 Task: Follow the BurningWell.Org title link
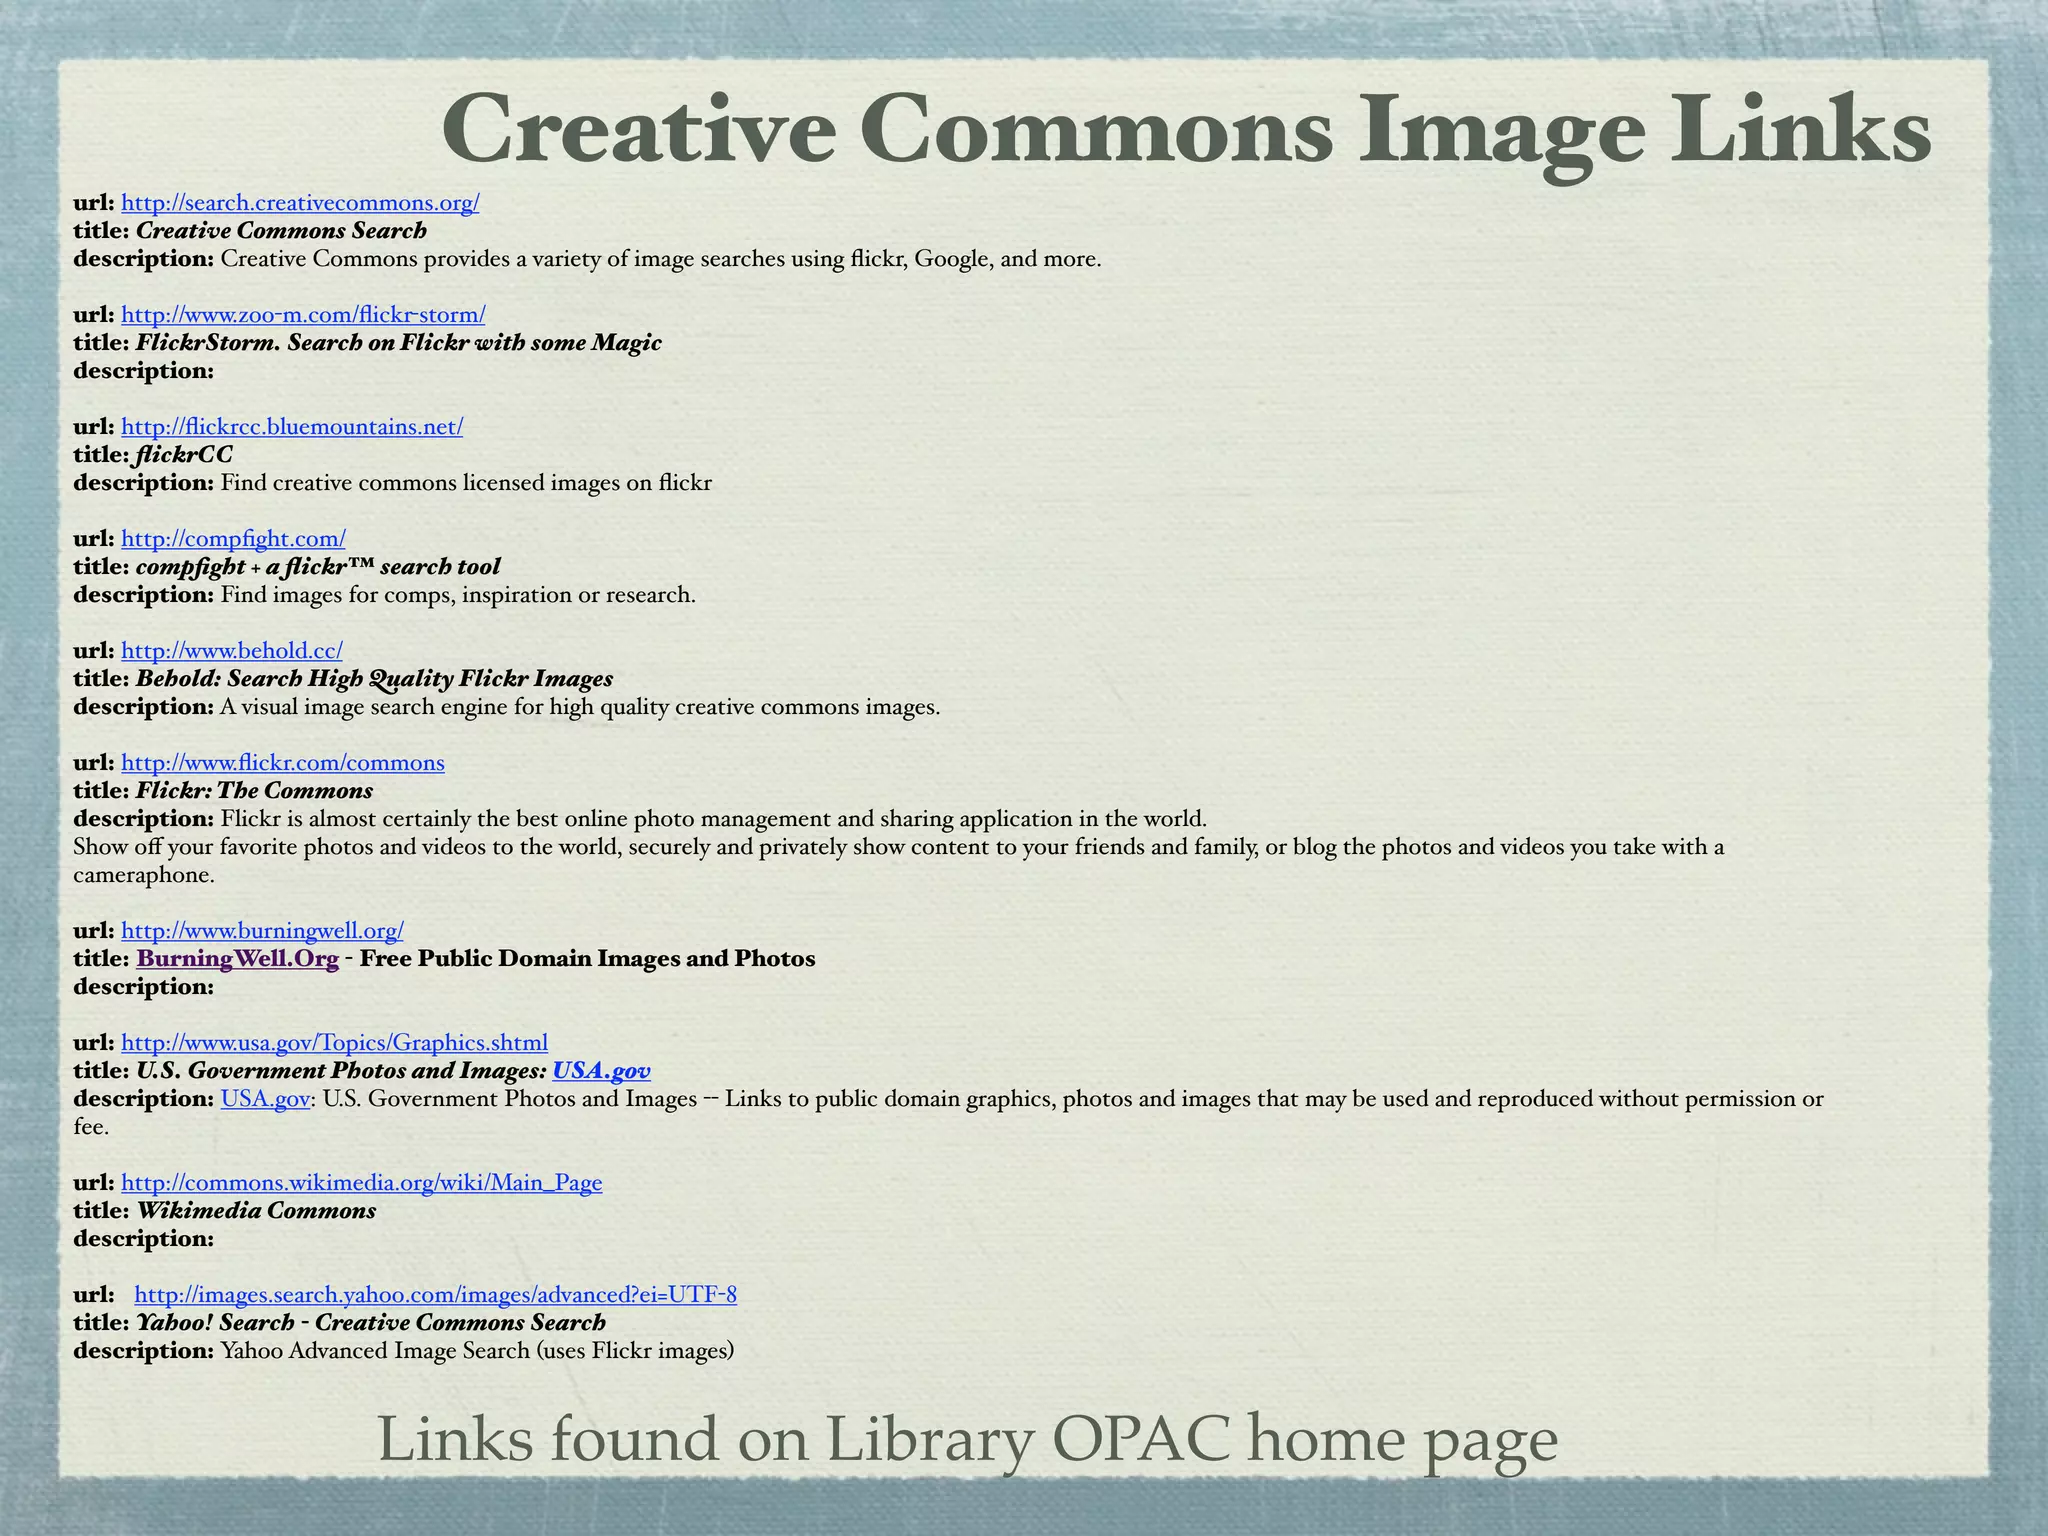[x=236, y=958]
